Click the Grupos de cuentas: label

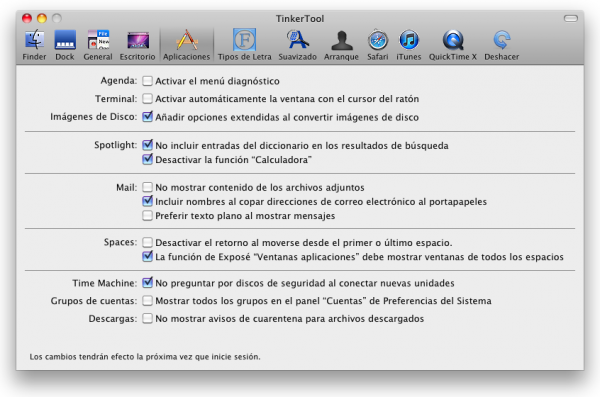pyautogui.click(x=94, y=301)
